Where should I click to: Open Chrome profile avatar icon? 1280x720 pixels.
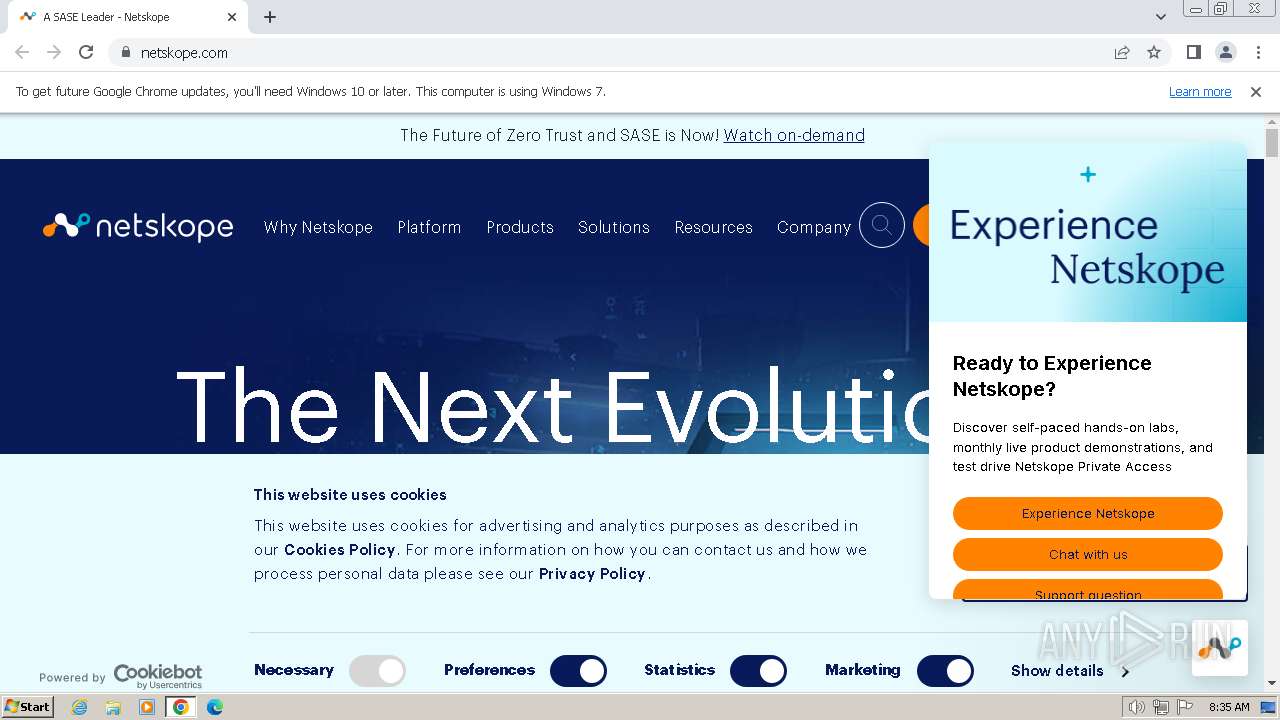click(1225, 52)
